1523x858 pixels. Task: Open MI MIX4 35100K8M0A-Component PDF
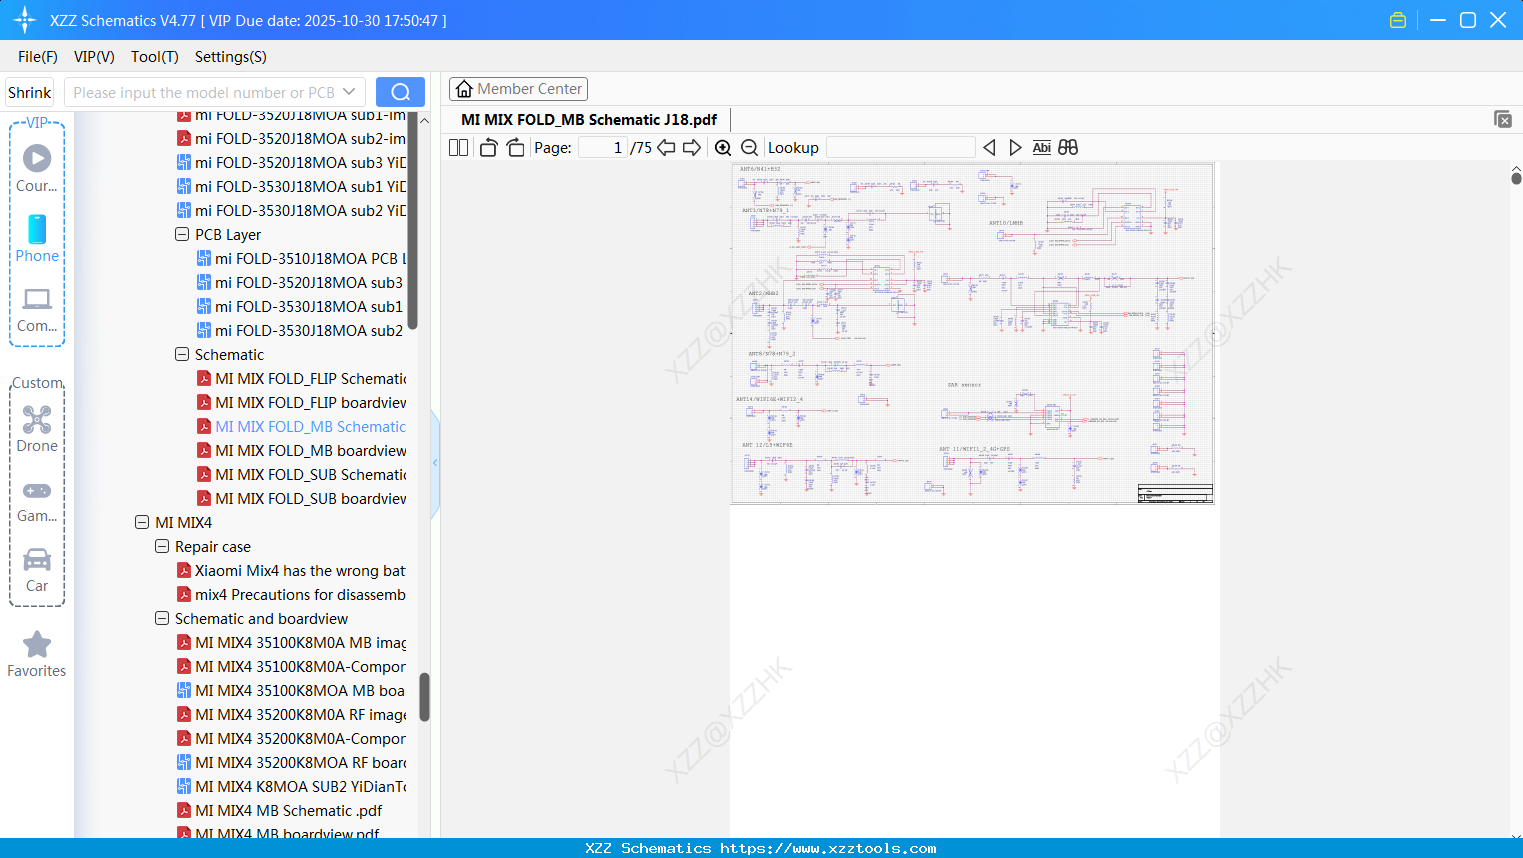tap(292, 666)
